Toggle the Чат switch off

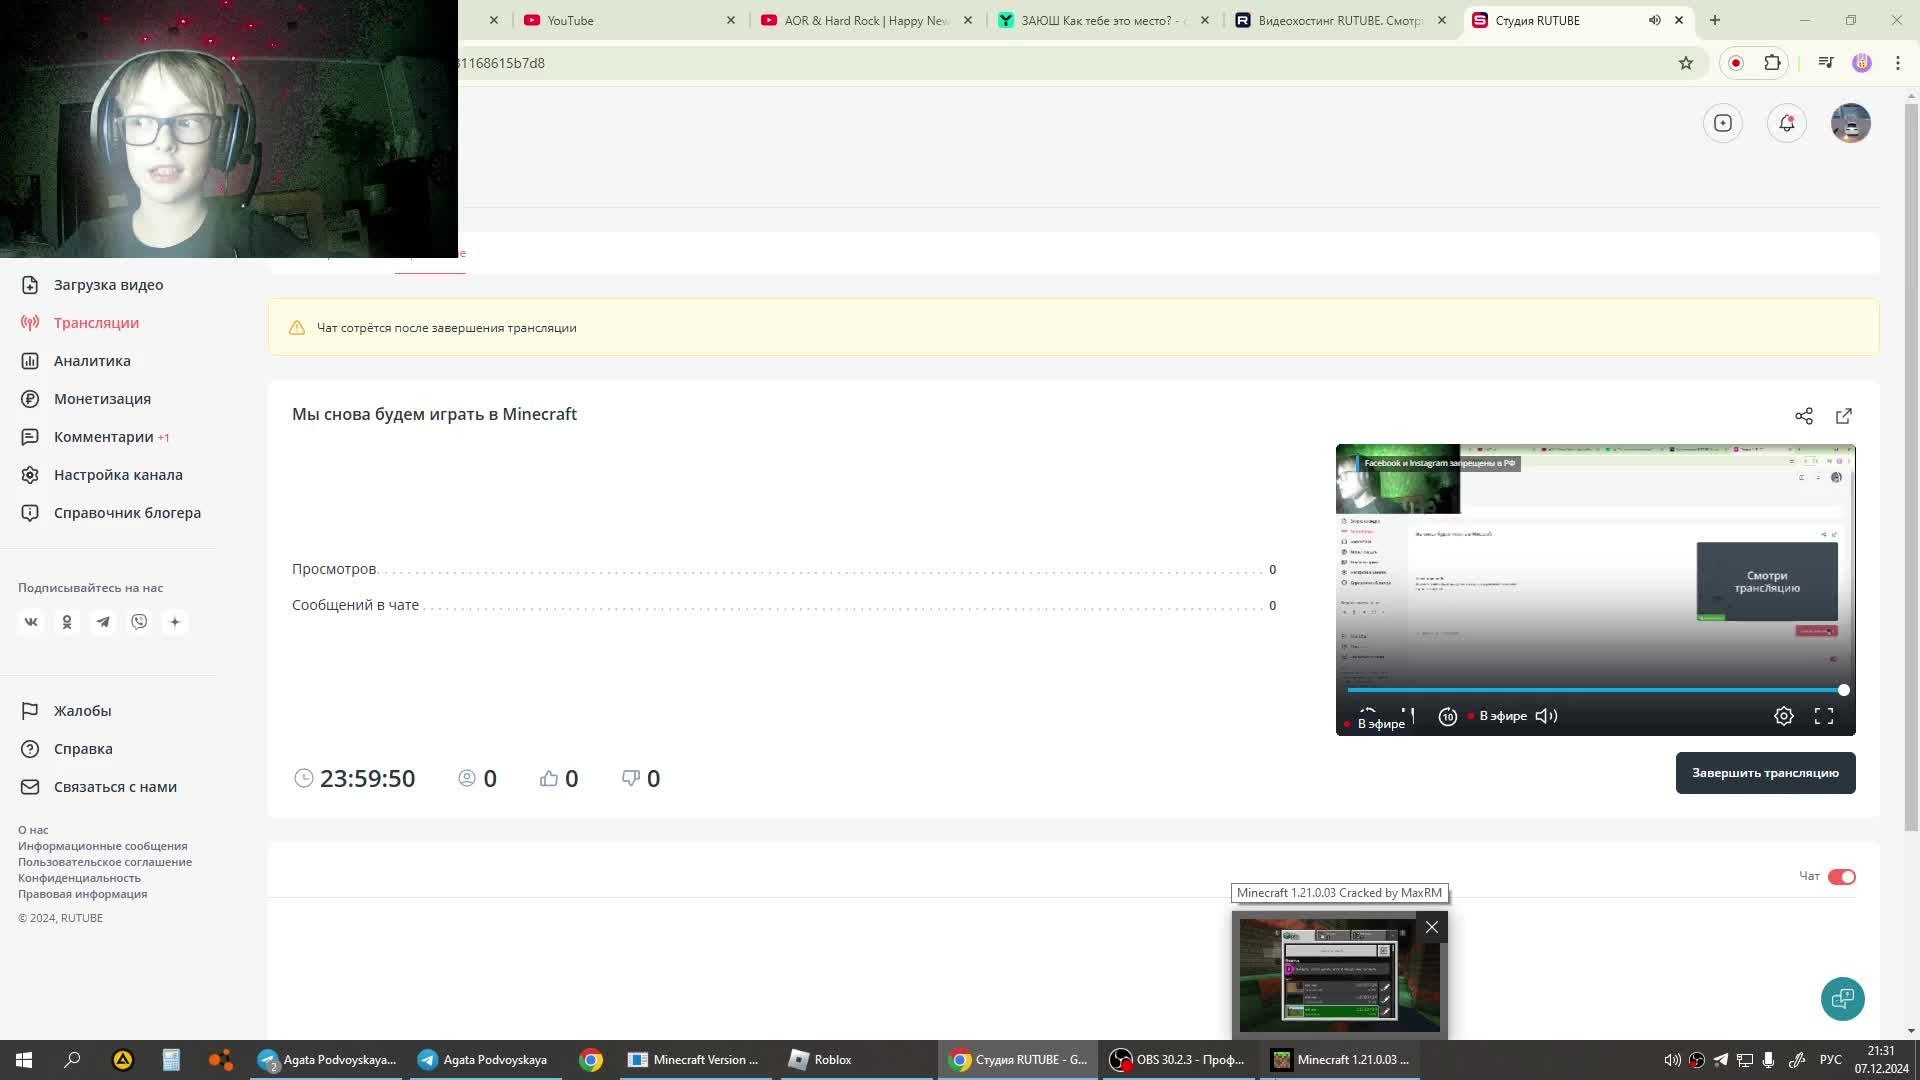pos(1841,877)
